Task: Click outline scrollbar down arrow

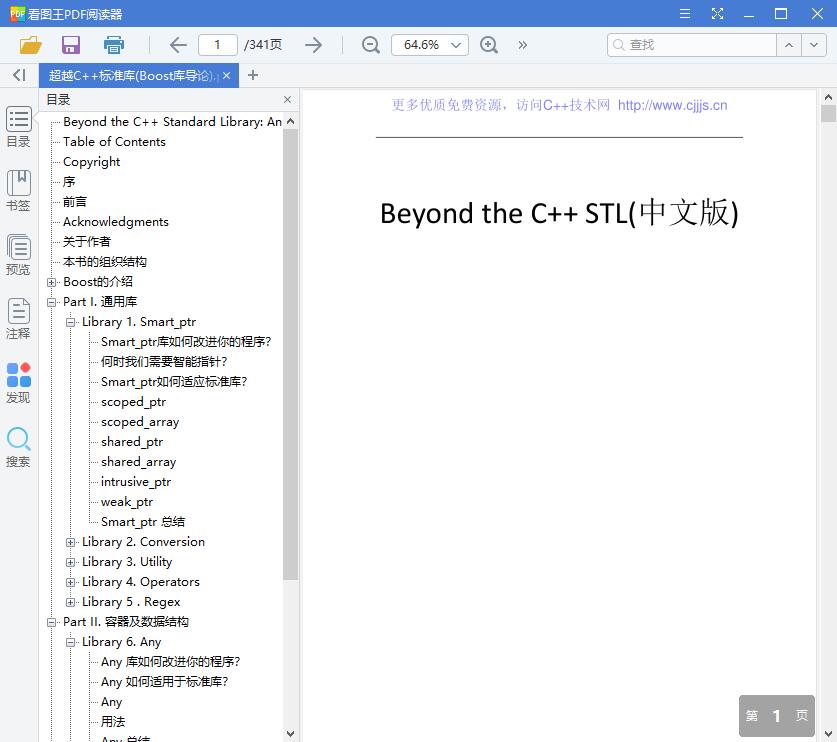Action: pyautogui.click(x=290, y=734)
